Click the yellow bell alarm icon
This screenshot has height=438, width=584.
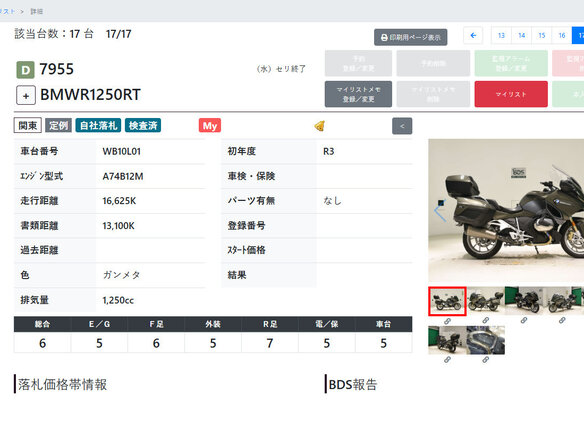[x=320, y=126]
